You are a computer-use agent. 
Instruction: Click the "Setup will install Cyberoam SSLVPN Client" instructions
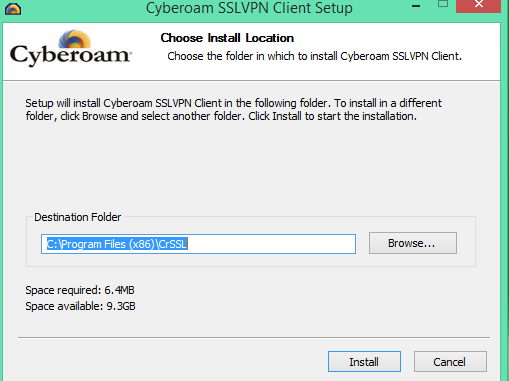[x=233, y=110]
